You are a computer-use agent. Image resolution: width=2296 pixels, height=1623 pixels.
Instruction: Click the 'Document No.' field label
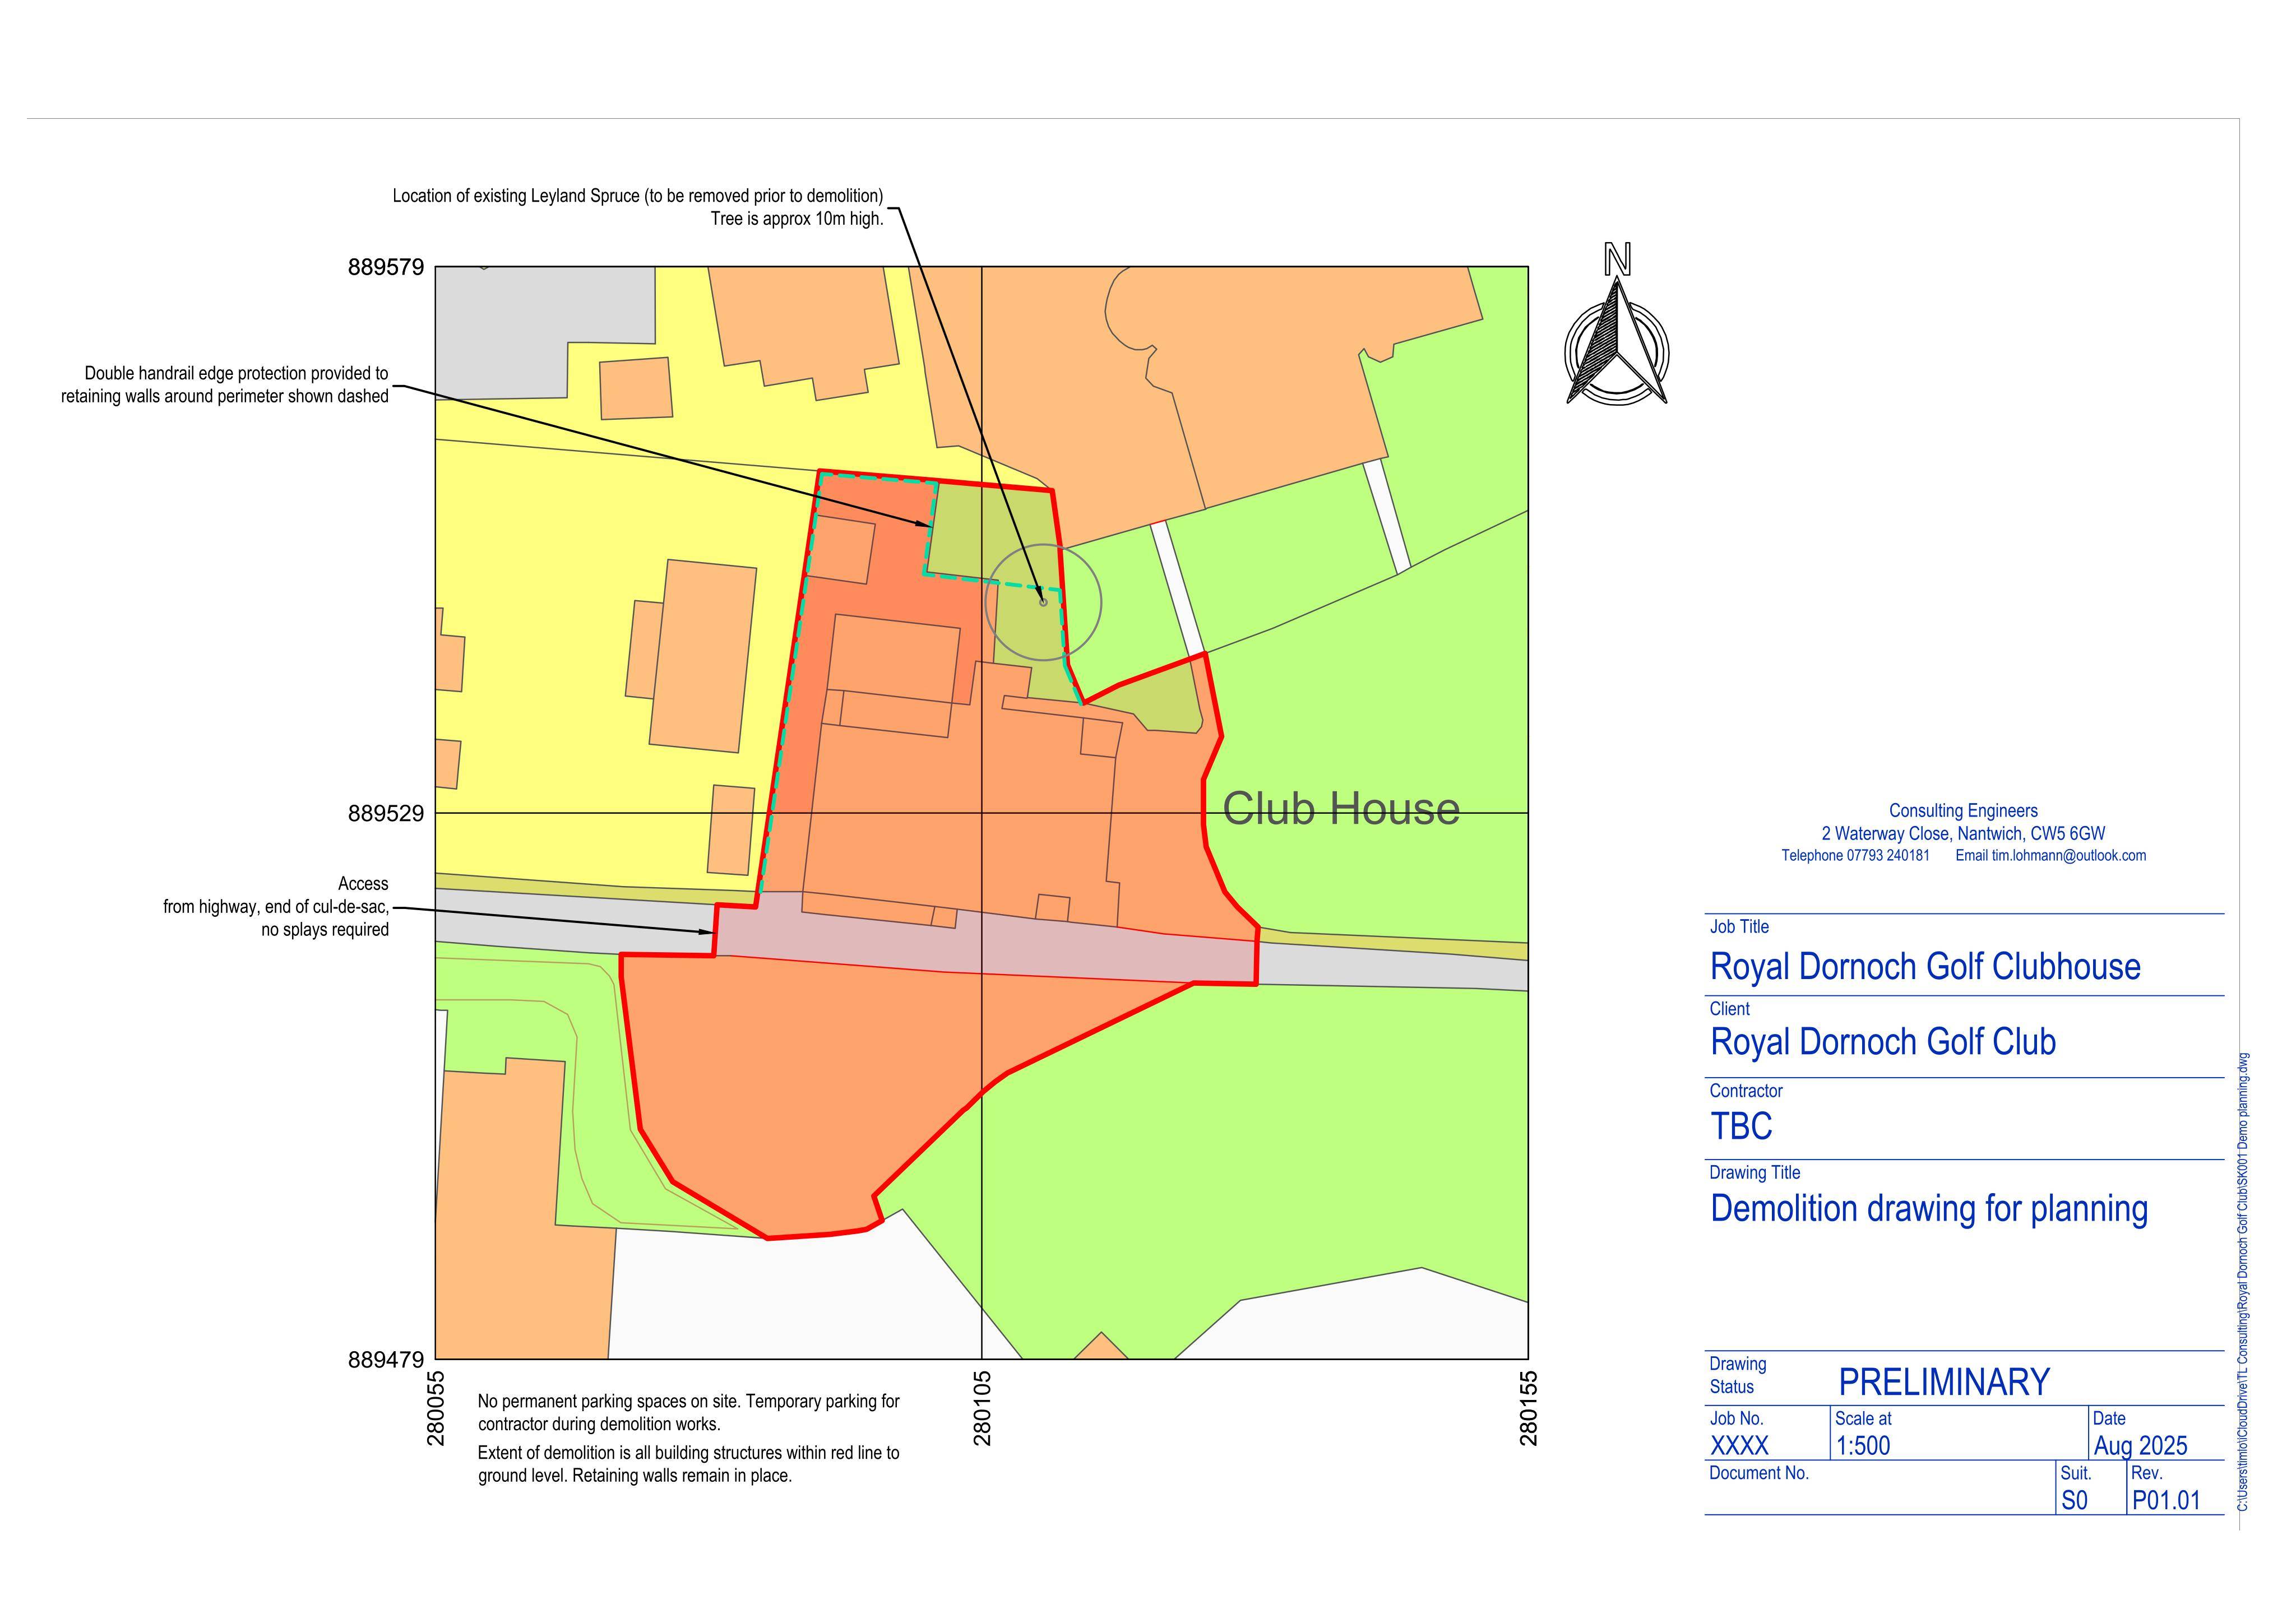click(1759, 1474)
